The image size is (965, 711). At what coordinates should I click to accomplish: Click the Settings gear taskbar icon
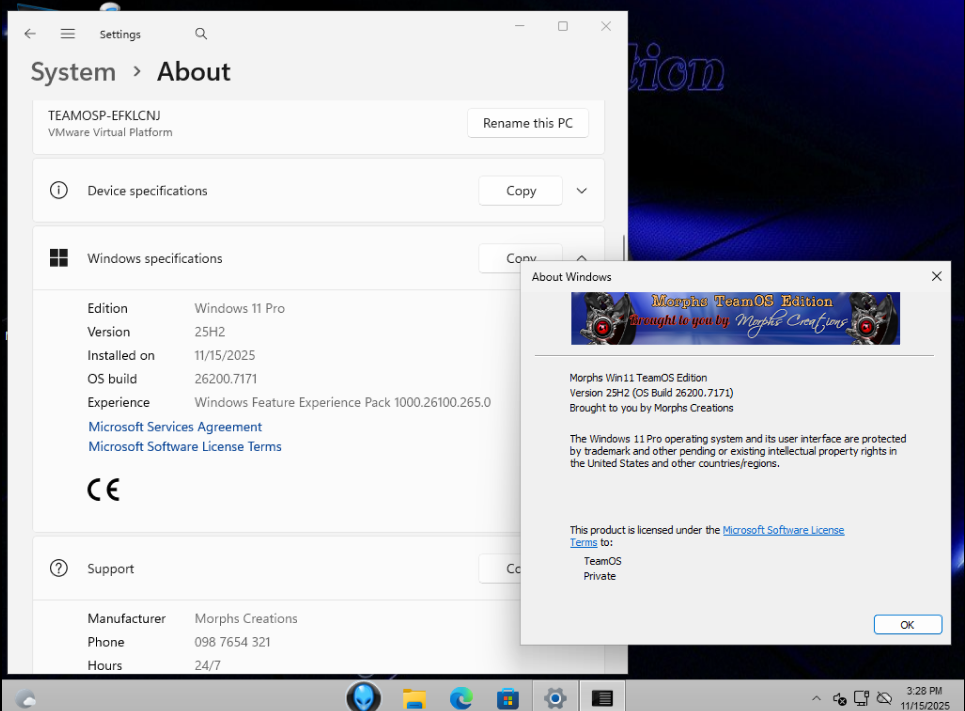(x=555, y=698)
